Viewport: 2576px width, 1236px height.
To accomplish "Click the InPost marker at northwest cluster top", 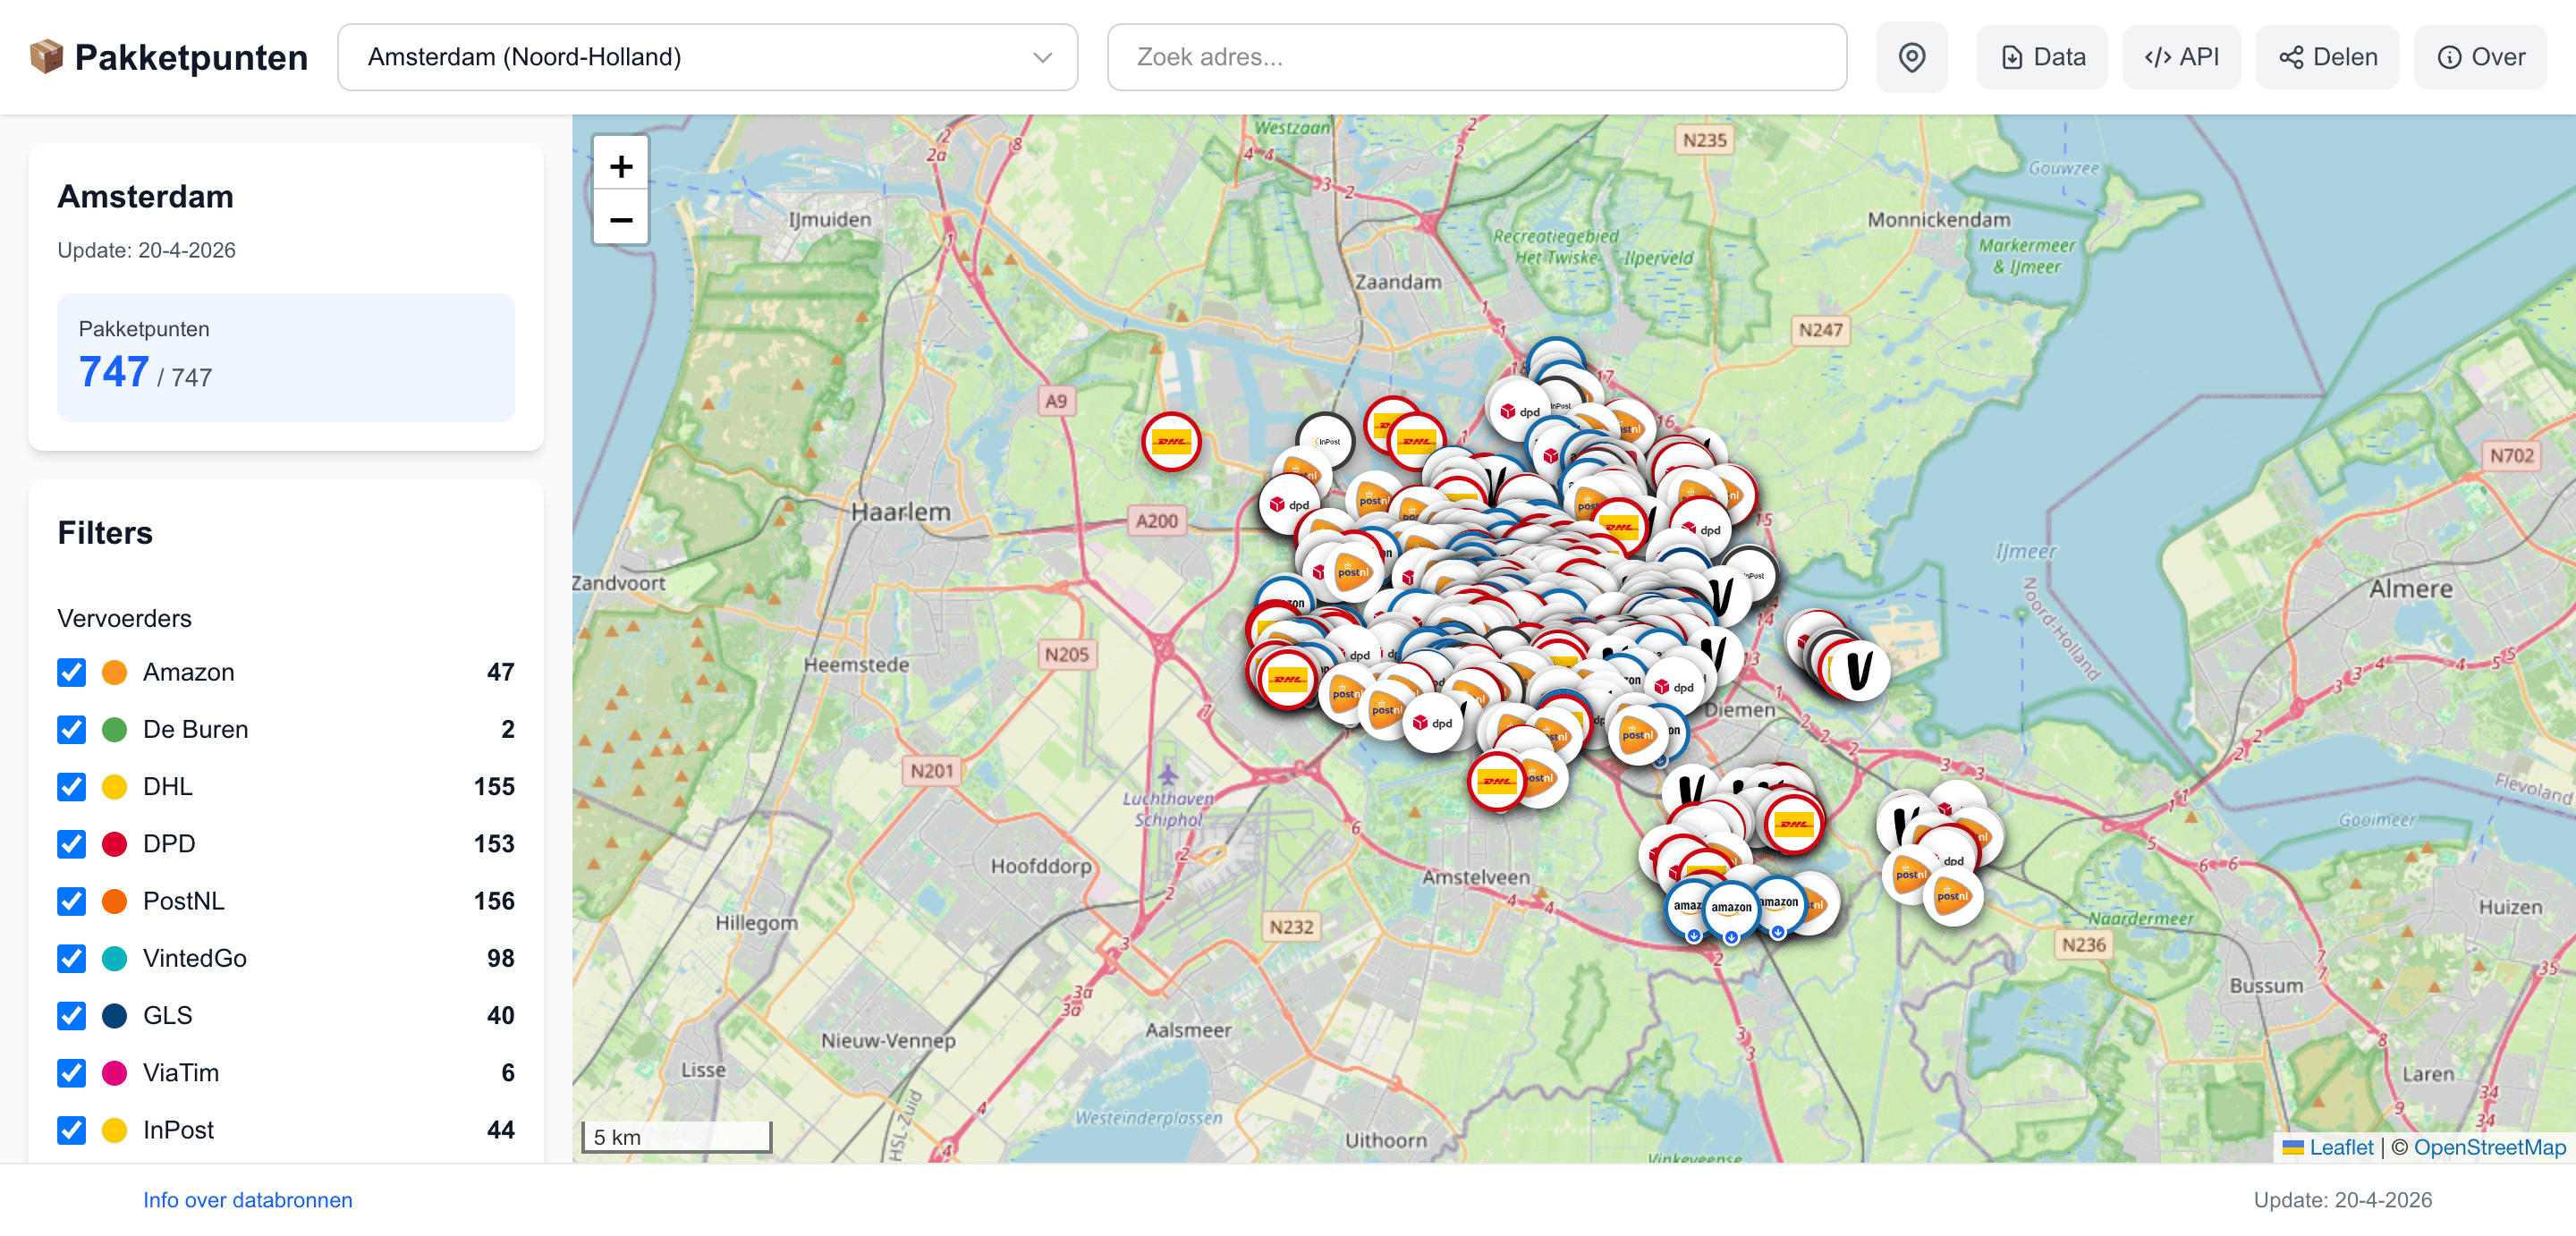I will pos(1326,441).
